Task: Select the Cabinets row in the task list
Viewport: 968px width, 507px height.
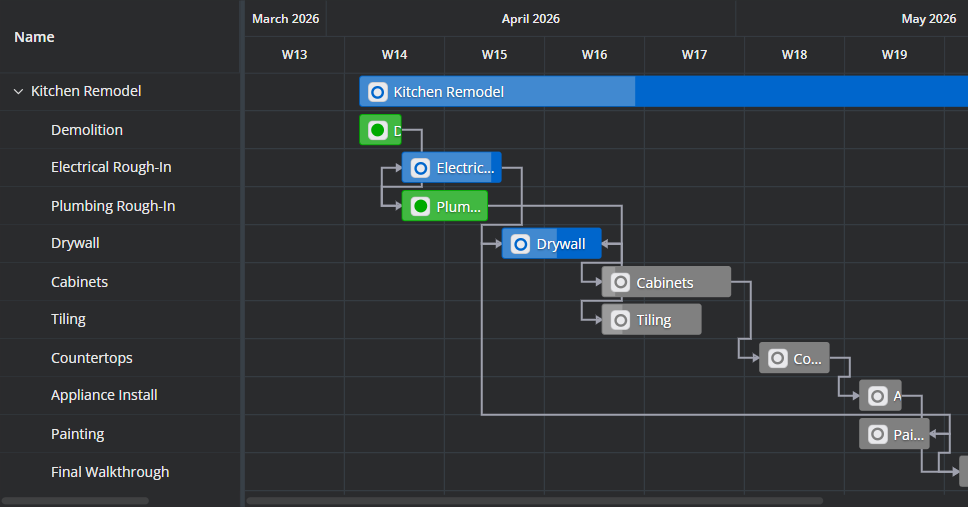Action: 120,282
